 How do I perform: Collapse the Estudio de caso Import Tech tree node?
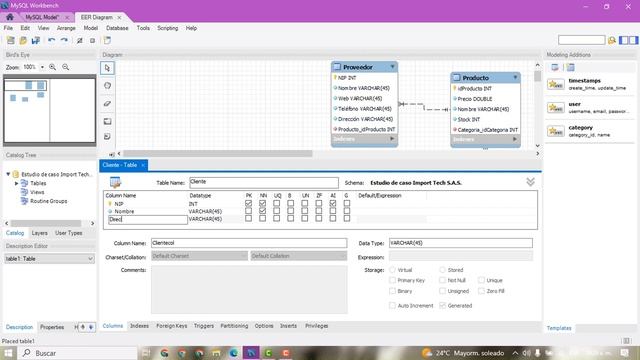click(8, 174)
